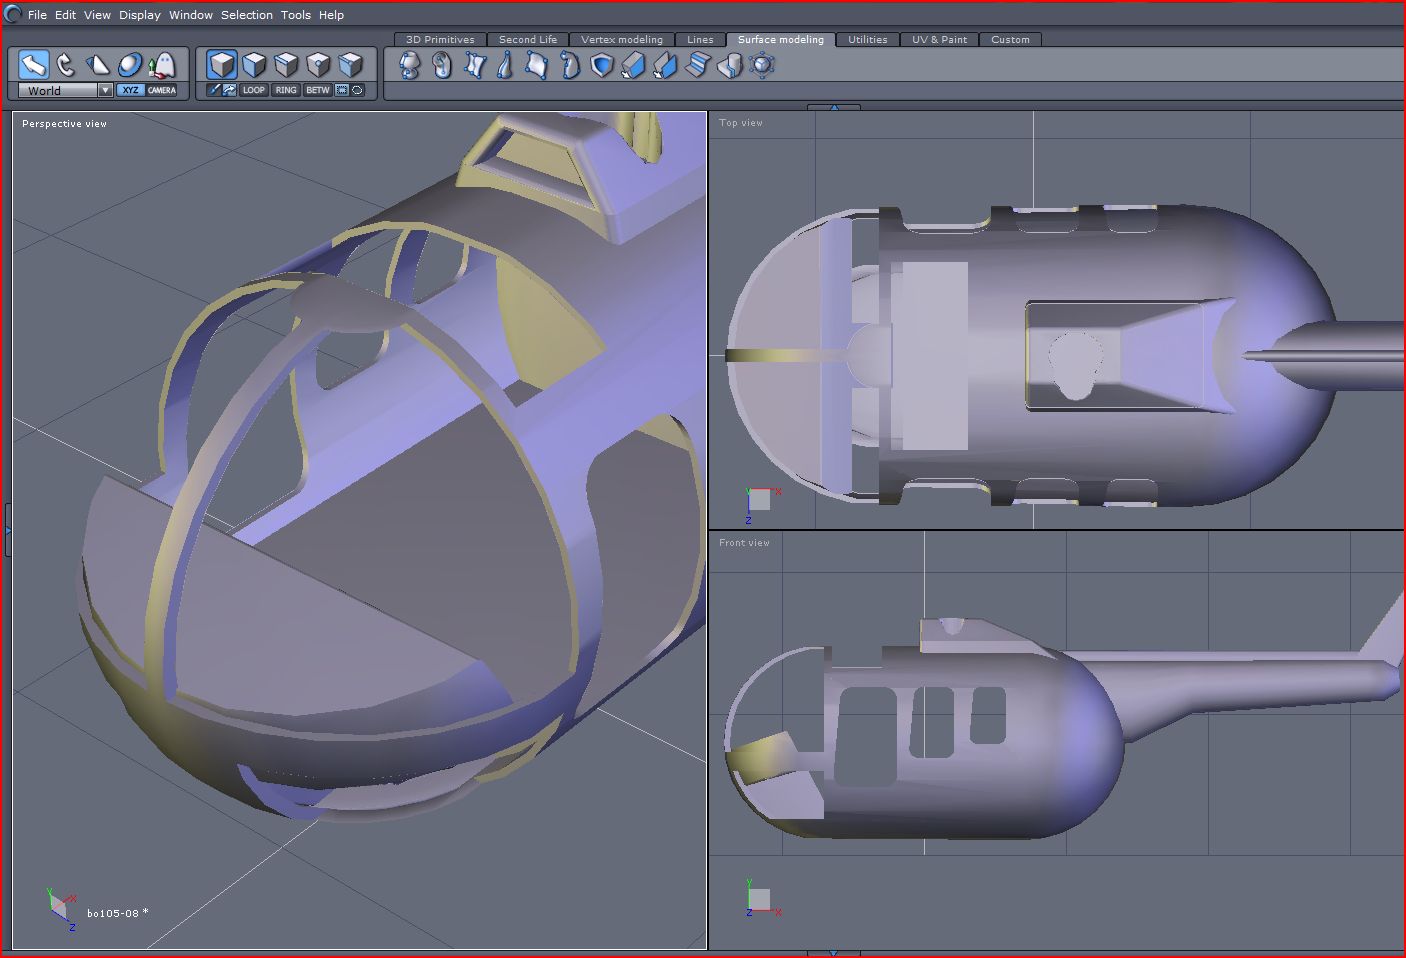
Task: Expand the collapsed panel handle above the viewports
Action: tap(833, 107)
